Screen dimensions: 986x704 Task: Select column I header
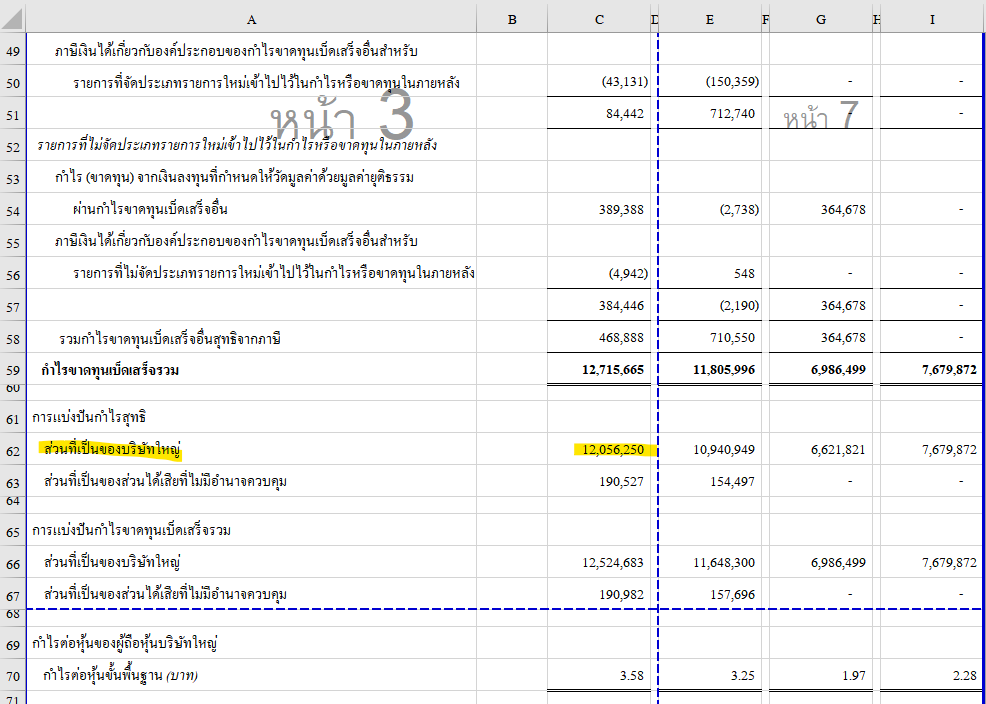point(932,19)
